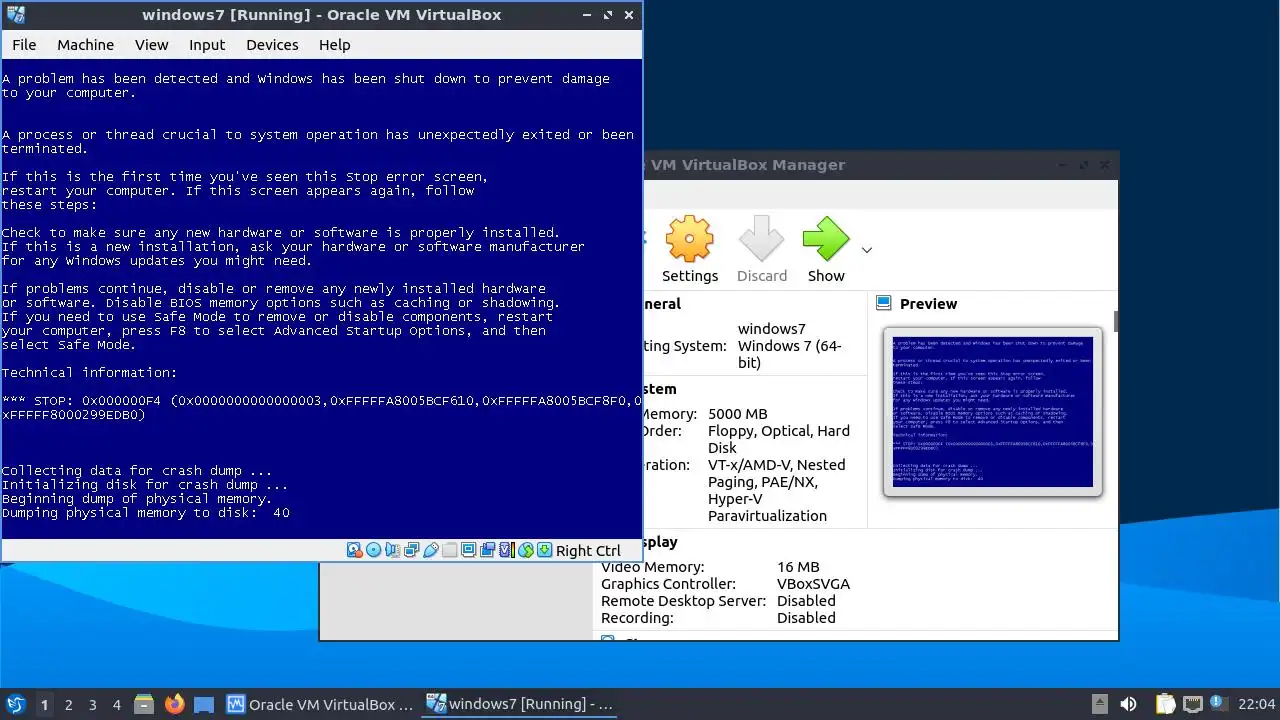Click the display settings status icon
The height and width of the screenshot is (720, 1280).
coord(468,550)
